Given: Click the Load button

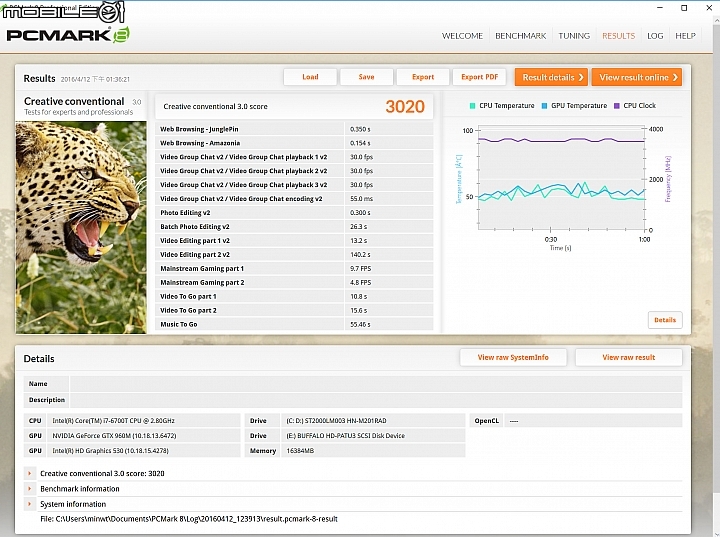Looking at the screenshot, I should click(x=310, y=77).
